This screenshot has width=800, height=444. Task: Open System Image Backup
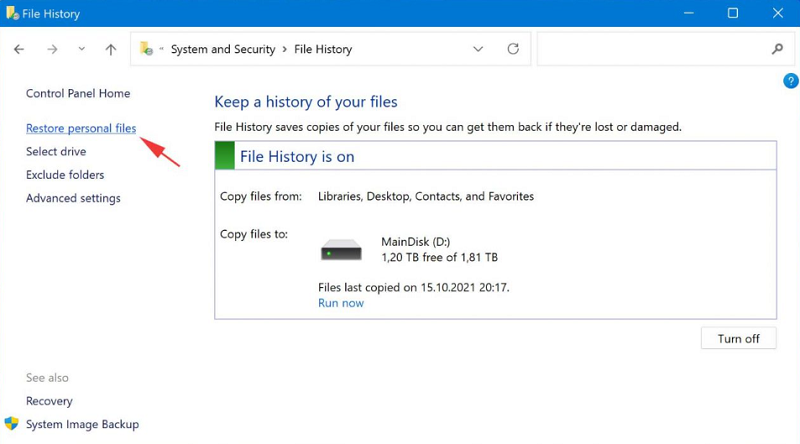click(82, 424)
